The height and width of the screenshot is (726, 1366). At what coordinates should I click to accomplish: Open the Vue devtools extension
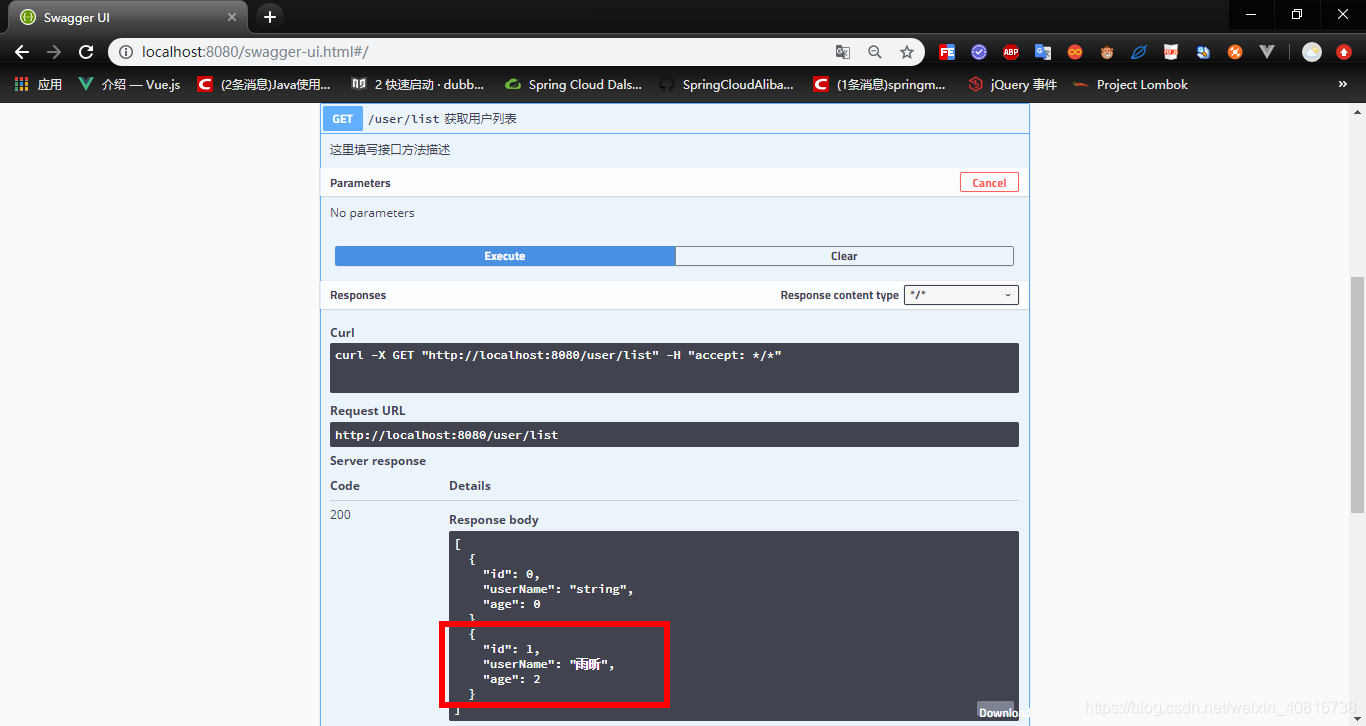(1267, 52)
